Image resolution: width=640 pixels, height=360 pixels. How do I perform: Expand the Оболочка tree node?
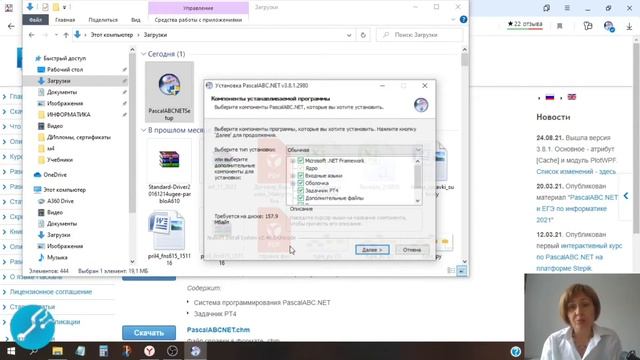(293, 183)
